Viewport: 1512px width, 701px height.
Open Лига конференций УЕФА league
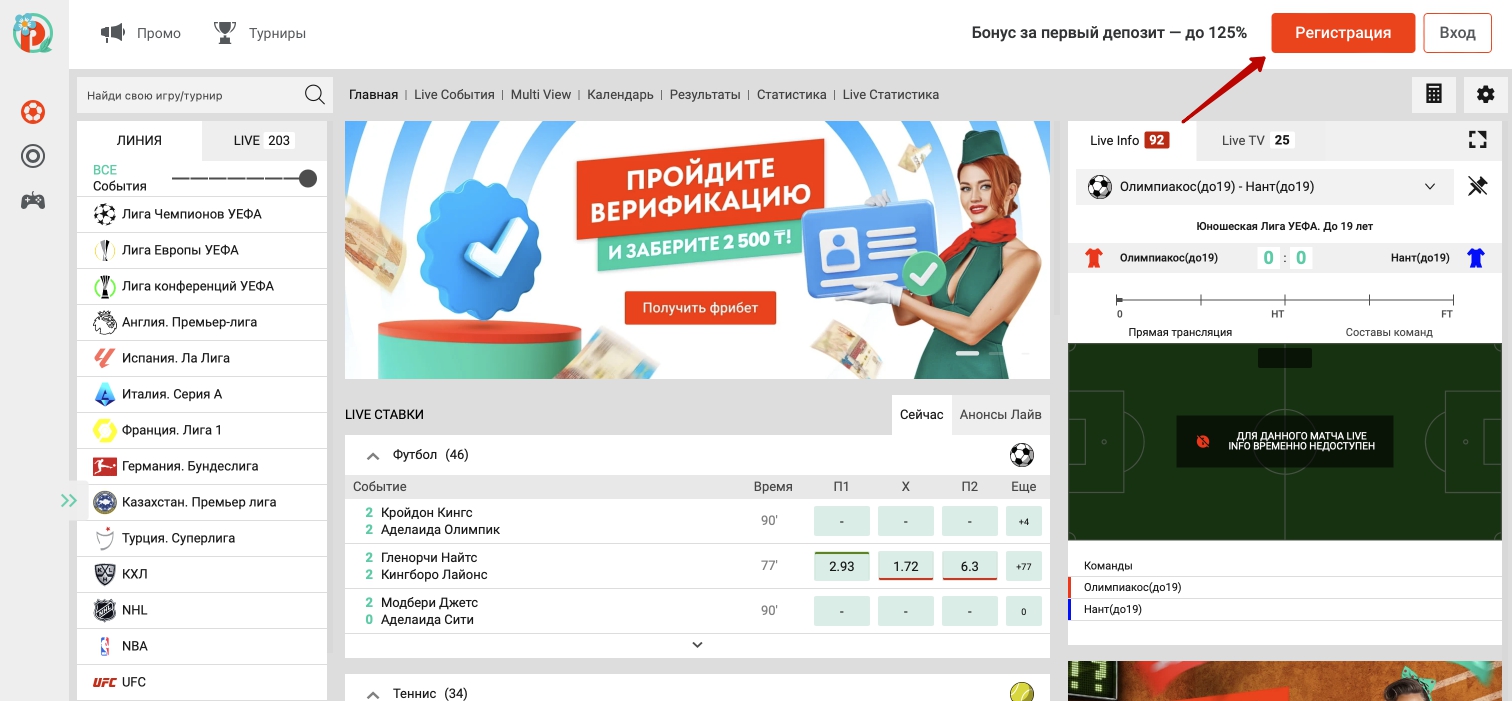point(202,286)
